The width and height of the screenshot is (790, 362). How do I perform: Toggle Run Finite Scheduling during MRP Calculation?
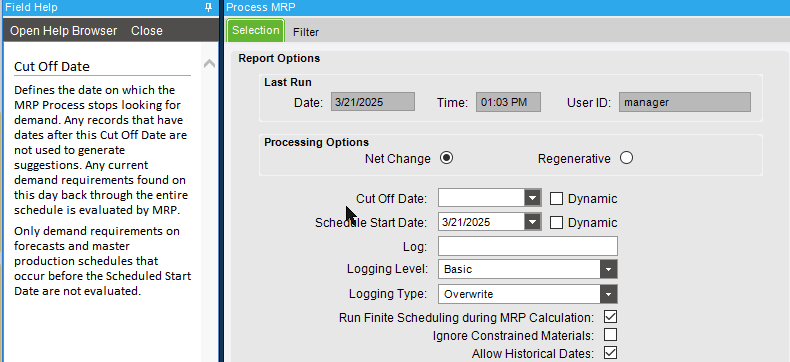coord(610,317)
